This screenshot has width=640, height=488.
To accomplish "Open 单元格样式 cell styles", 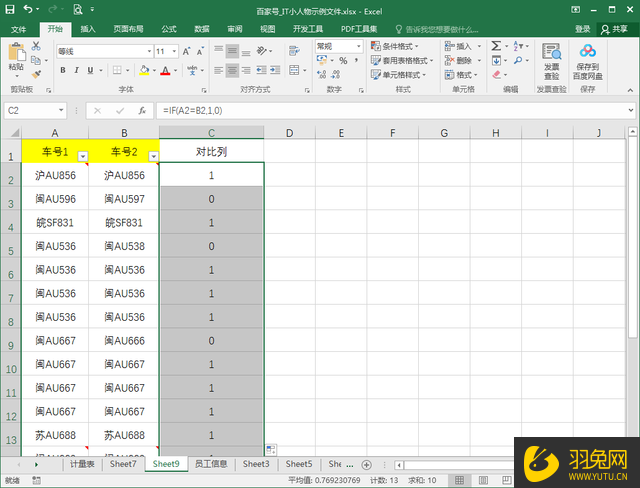I will [x=398, y=75].
